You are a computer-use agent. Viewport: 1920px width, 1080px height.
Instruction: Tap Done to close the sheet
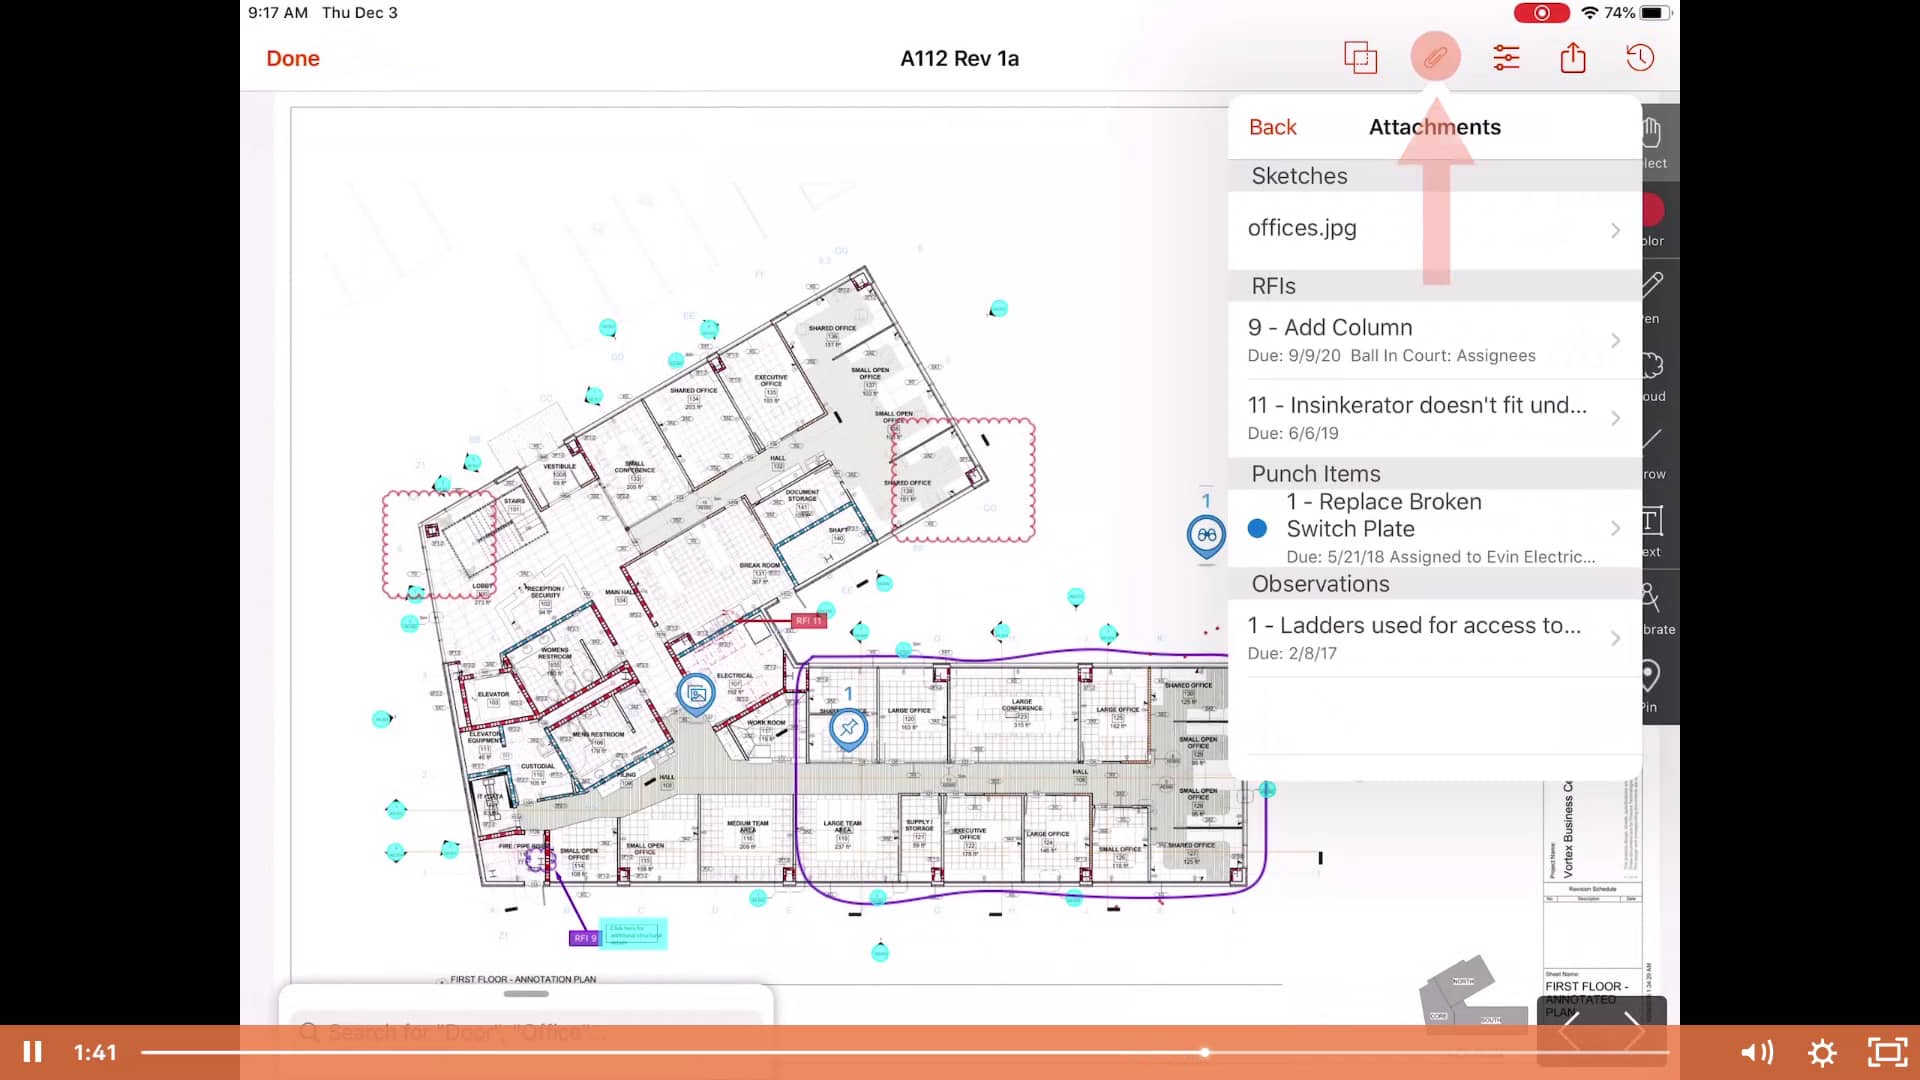point(292,58)
